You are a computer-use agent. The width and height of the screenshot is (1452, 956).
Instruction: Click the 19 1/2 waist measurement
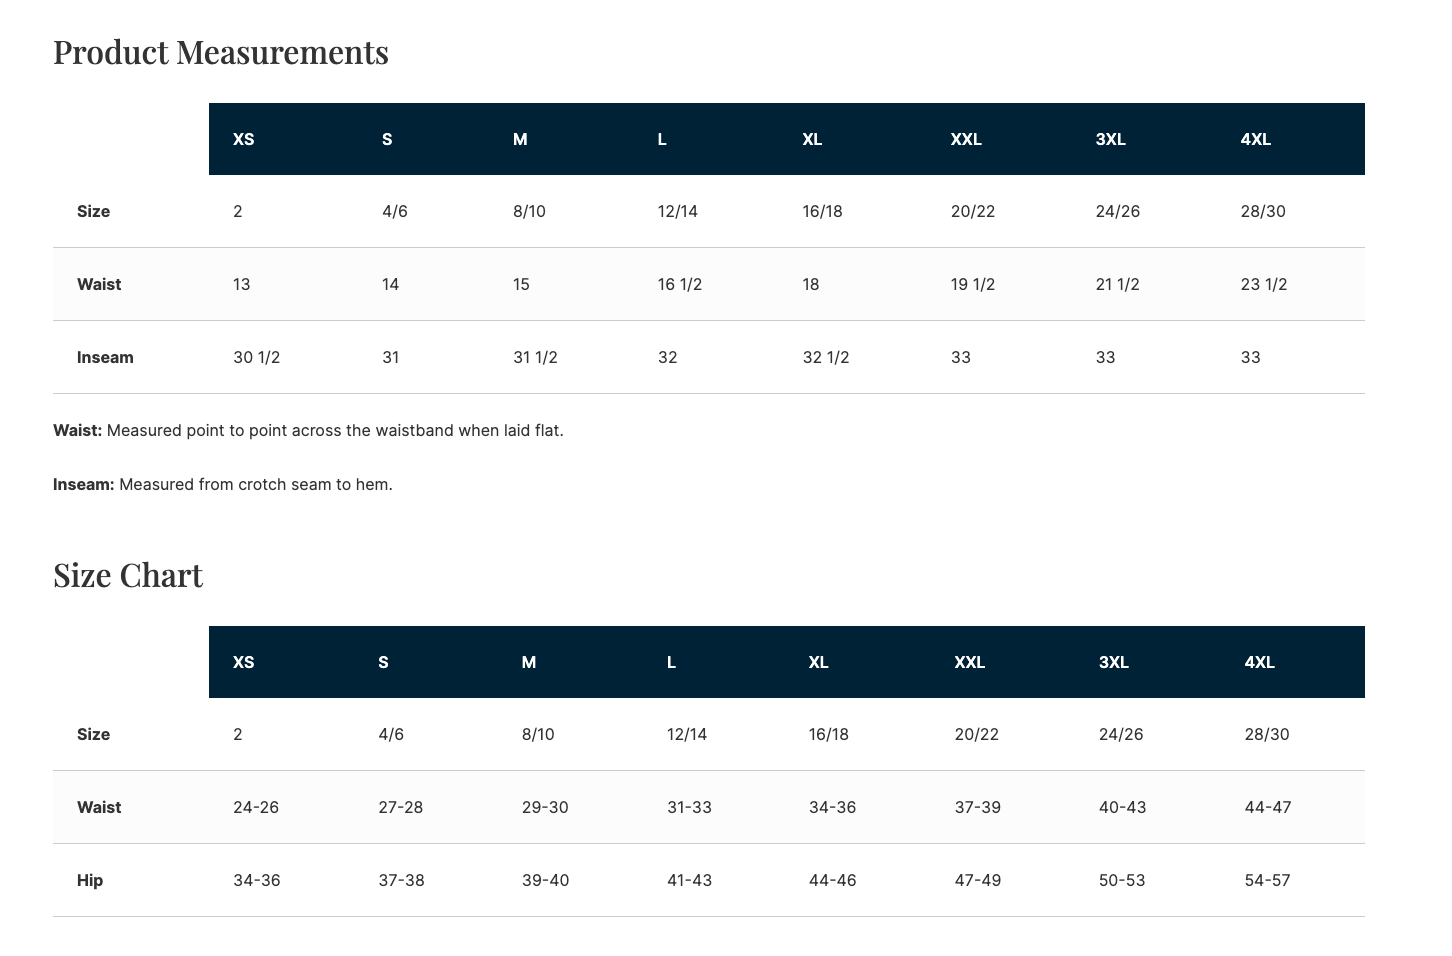pyautogui.click(x=973, y=284)
